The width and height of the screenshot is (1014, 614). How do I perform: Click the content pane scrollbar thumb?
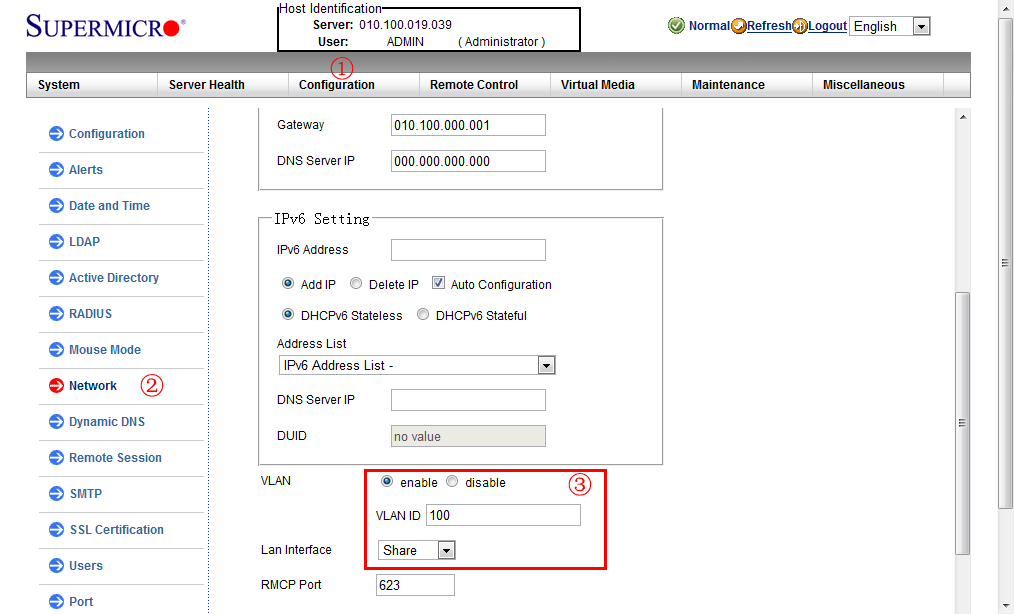(962, 423)
